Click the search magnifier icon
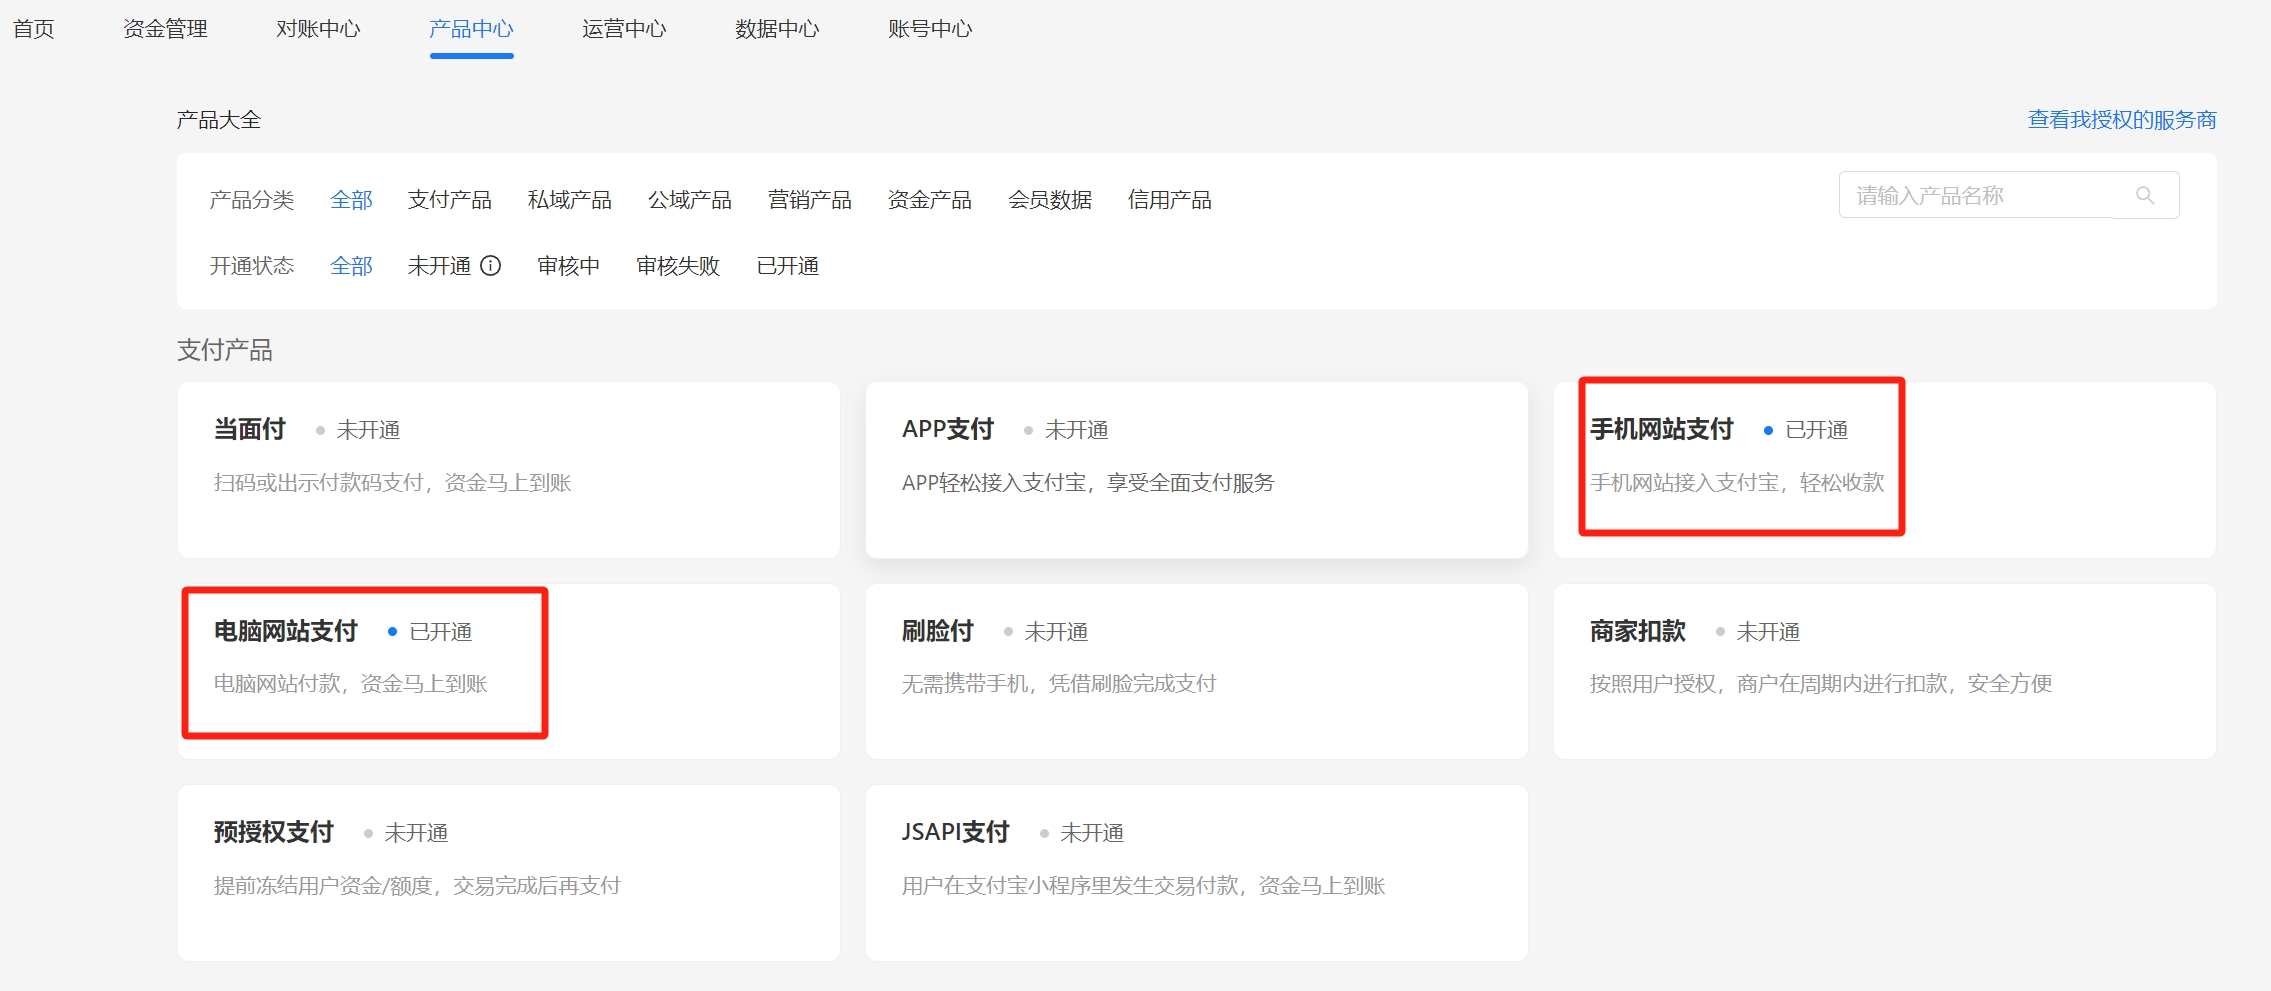This screenshot has height=991, width=2271. point(2144,195)
